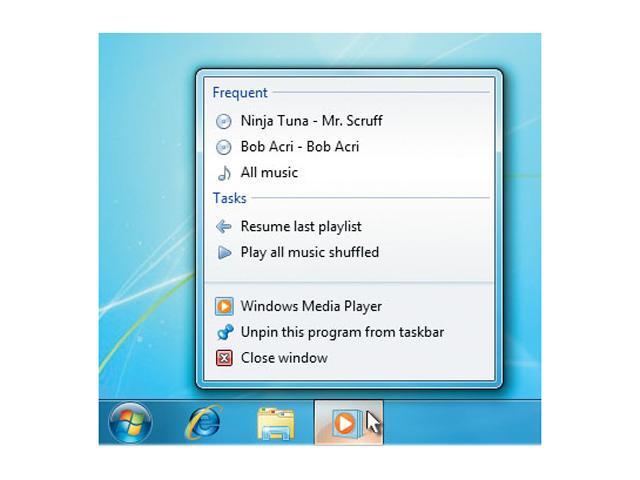
Task: Click the arrow icon beside Resume last playlist
Action: pos(224,227)
